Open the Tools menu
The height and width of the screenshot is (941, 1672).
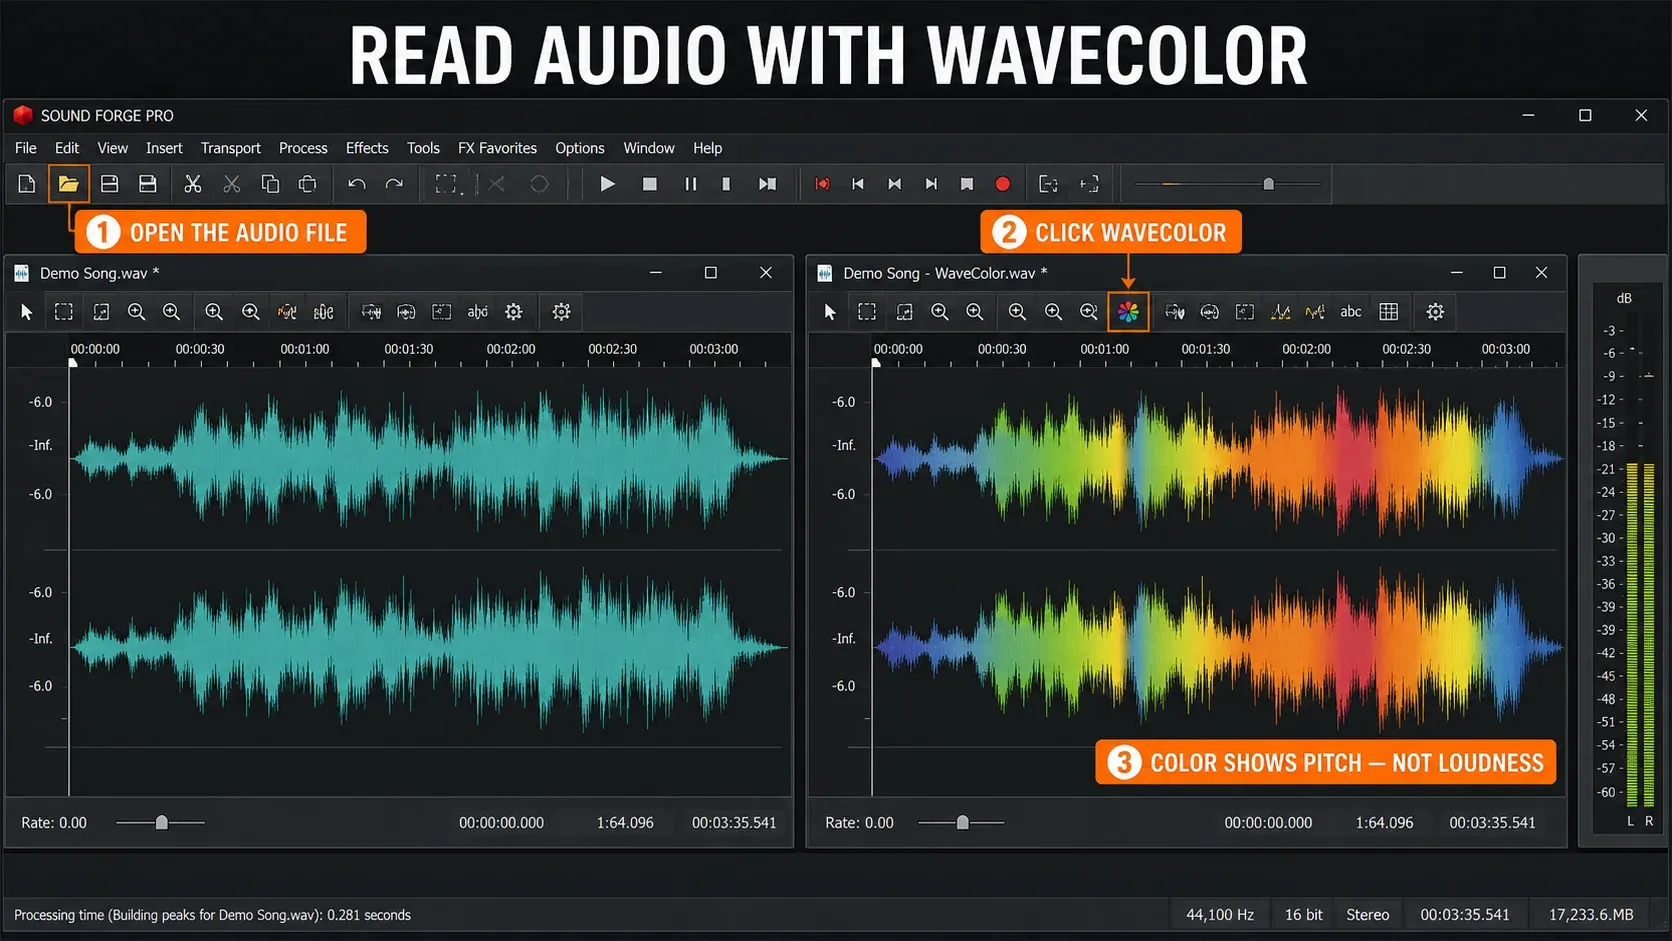click(423, 148)
